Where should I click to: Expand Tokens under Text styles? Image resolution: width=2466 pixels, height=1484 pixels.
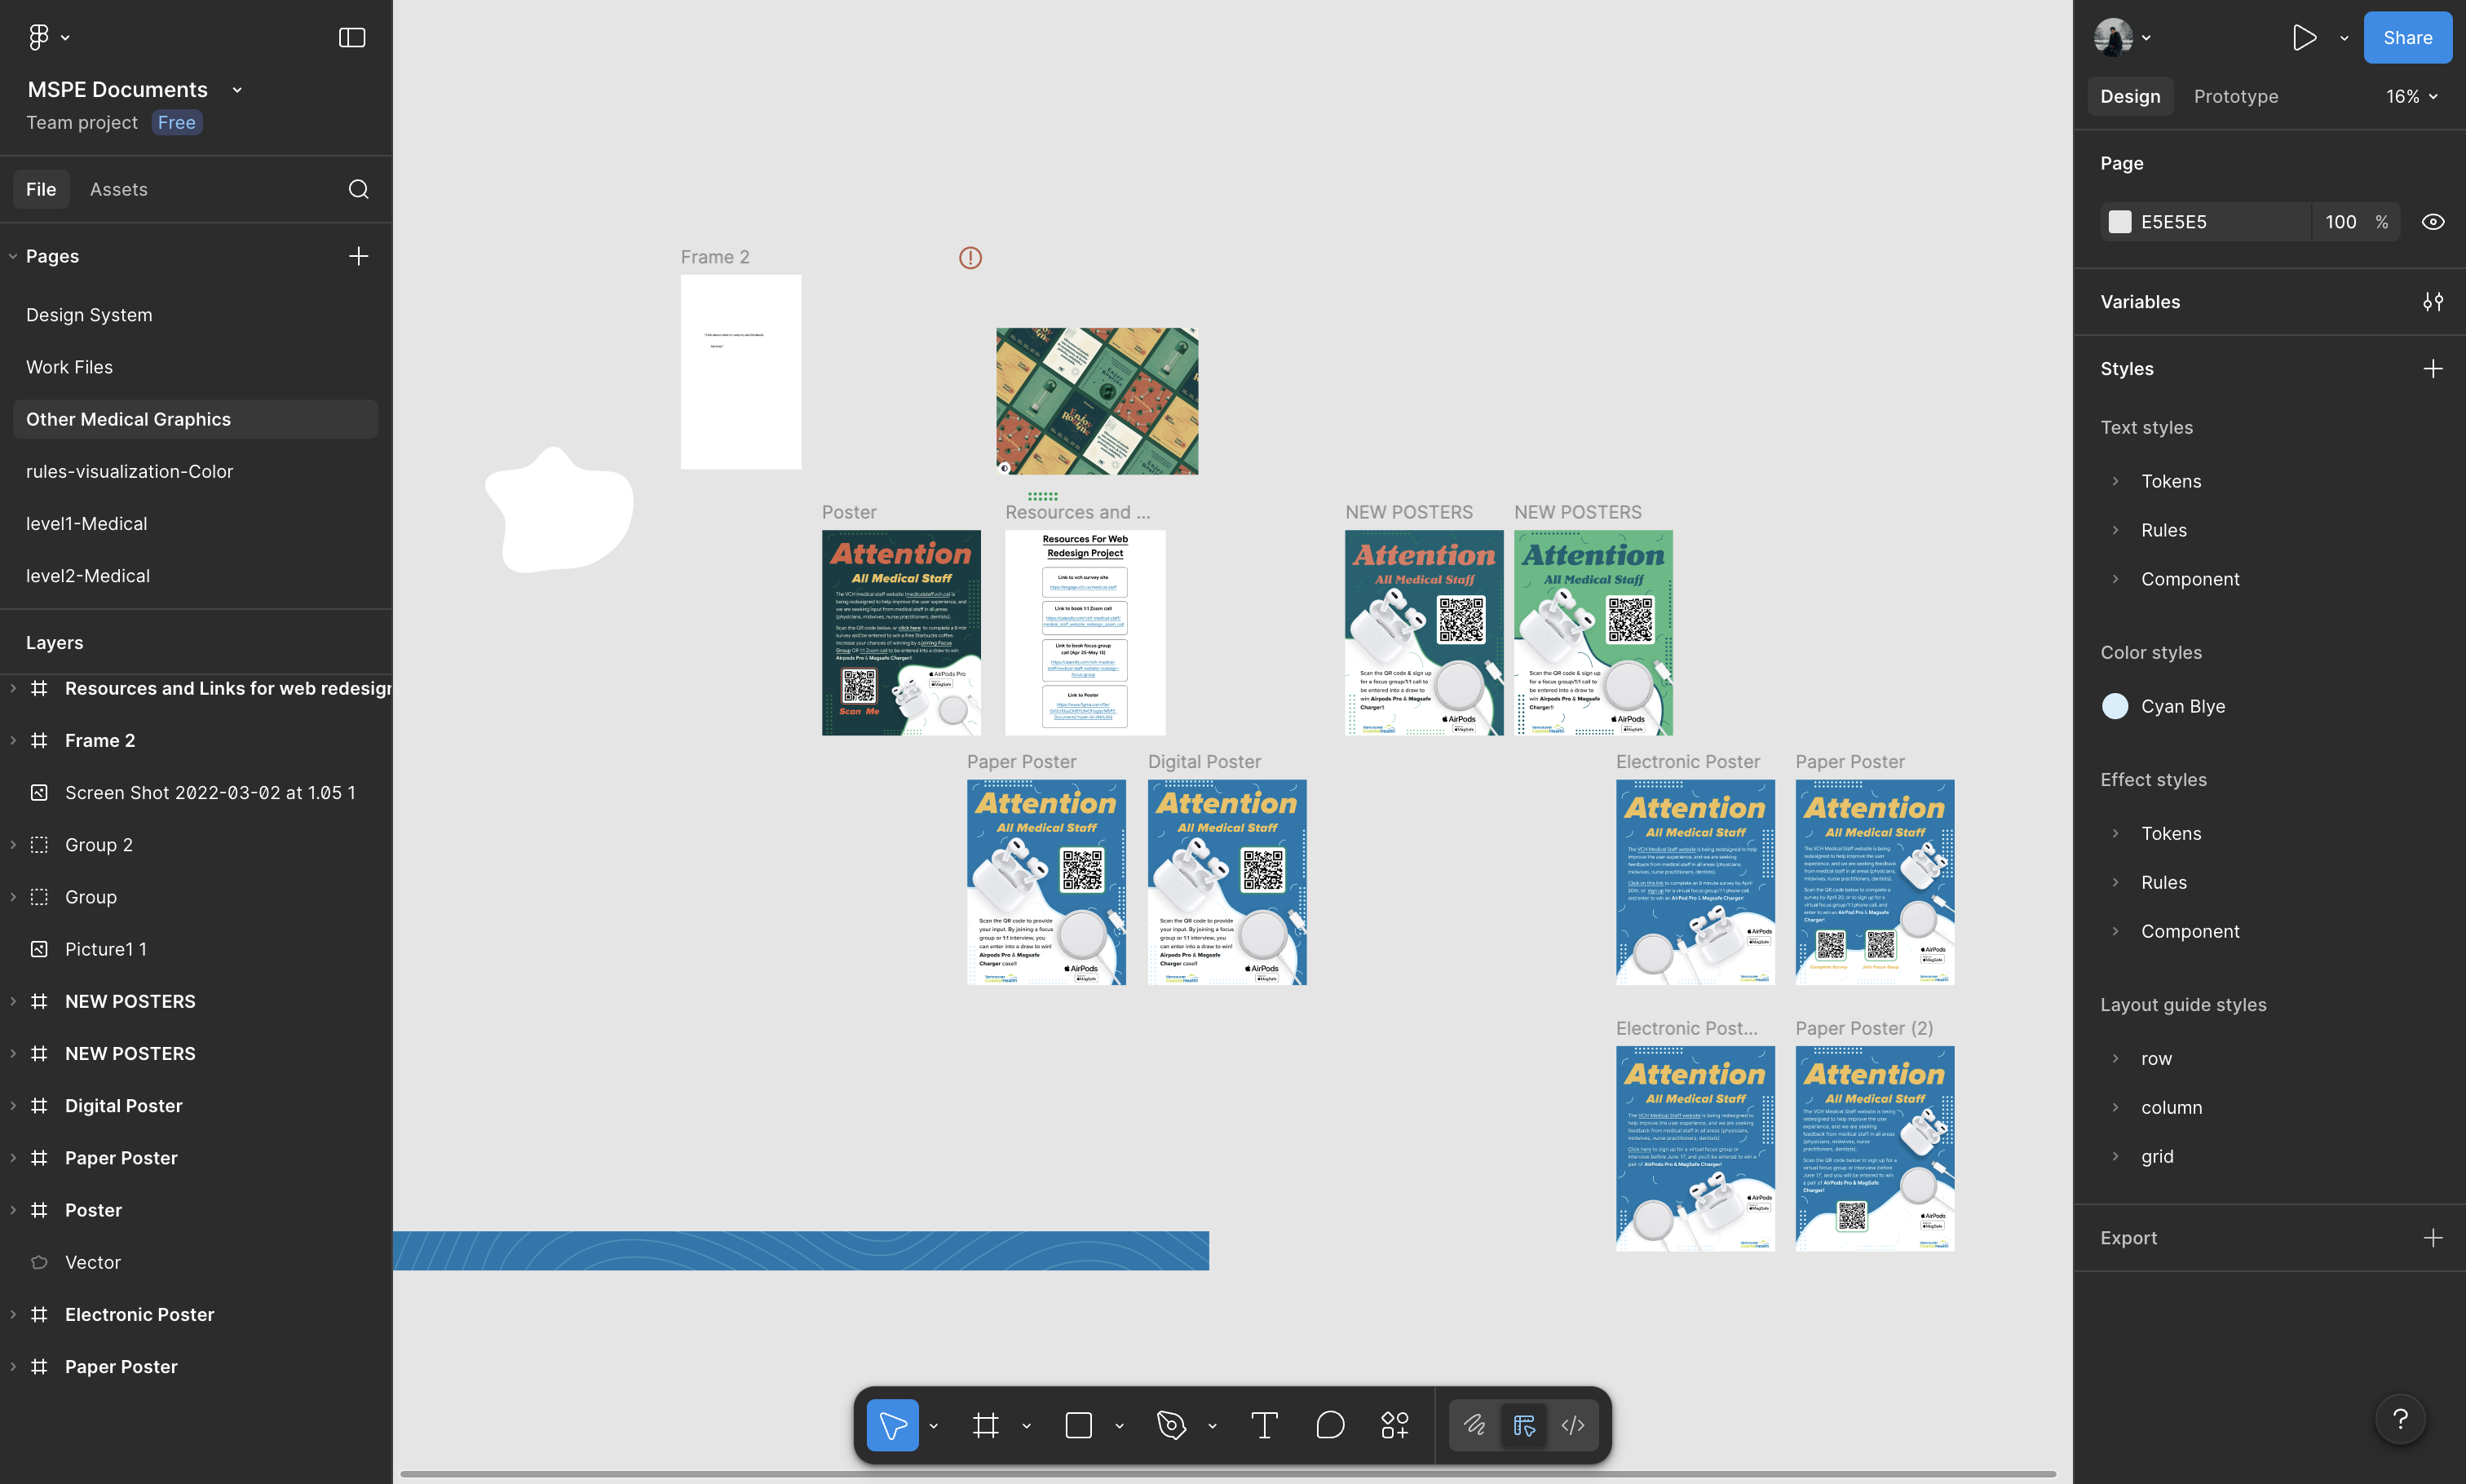[x=2115, y=481]
